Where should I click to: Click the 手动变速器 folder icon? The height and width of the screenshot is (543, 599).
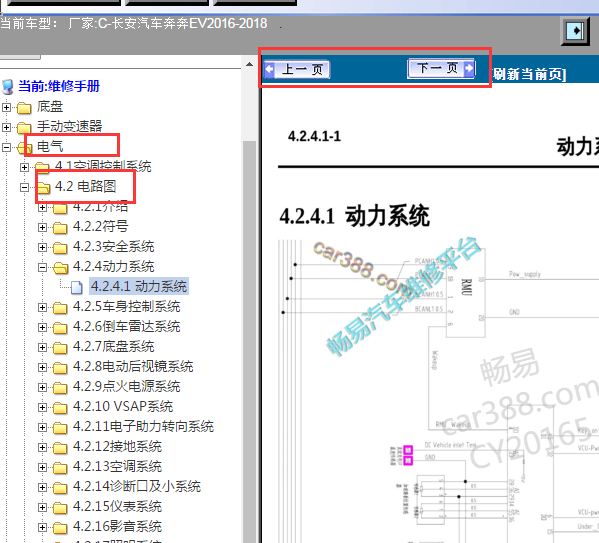[24, 128]
